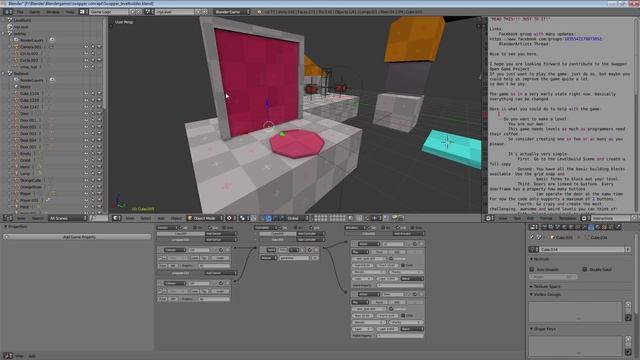Image resolution: width=640 pixels, height=360 pixels.
Task: Adjust the Auto Smooth Angle slider
Action: pyautogui.click(x=553, y=277)
